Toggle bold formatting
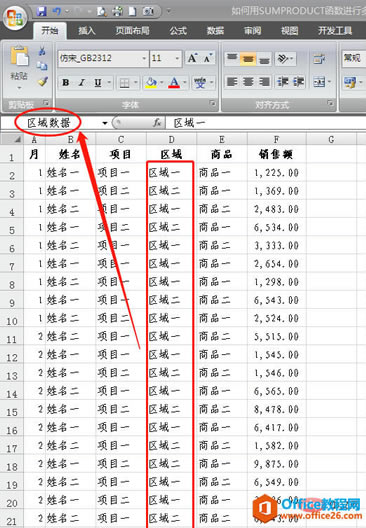This screenshot has height=528, width=366. (x=66, y=82)
